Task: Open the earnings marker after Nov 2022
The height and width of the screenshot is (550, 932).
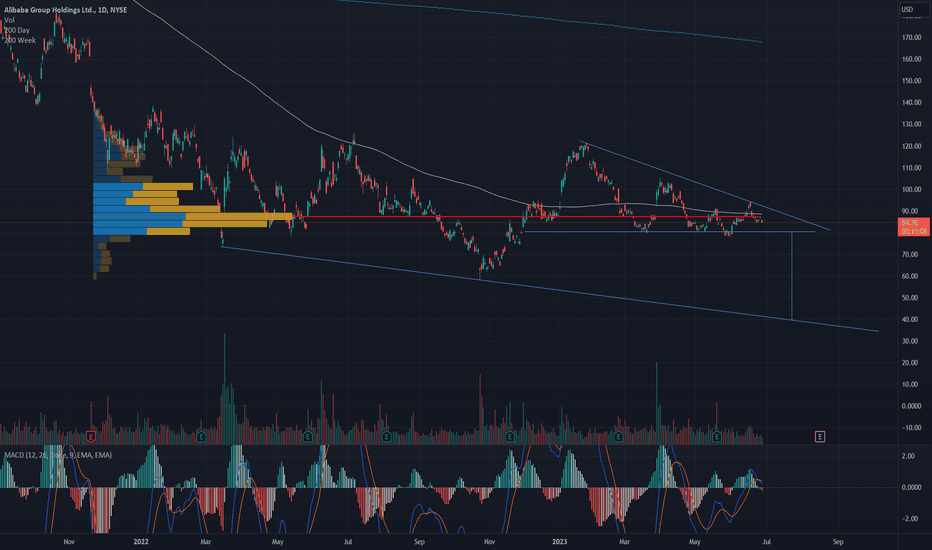Action: (509, 437)
